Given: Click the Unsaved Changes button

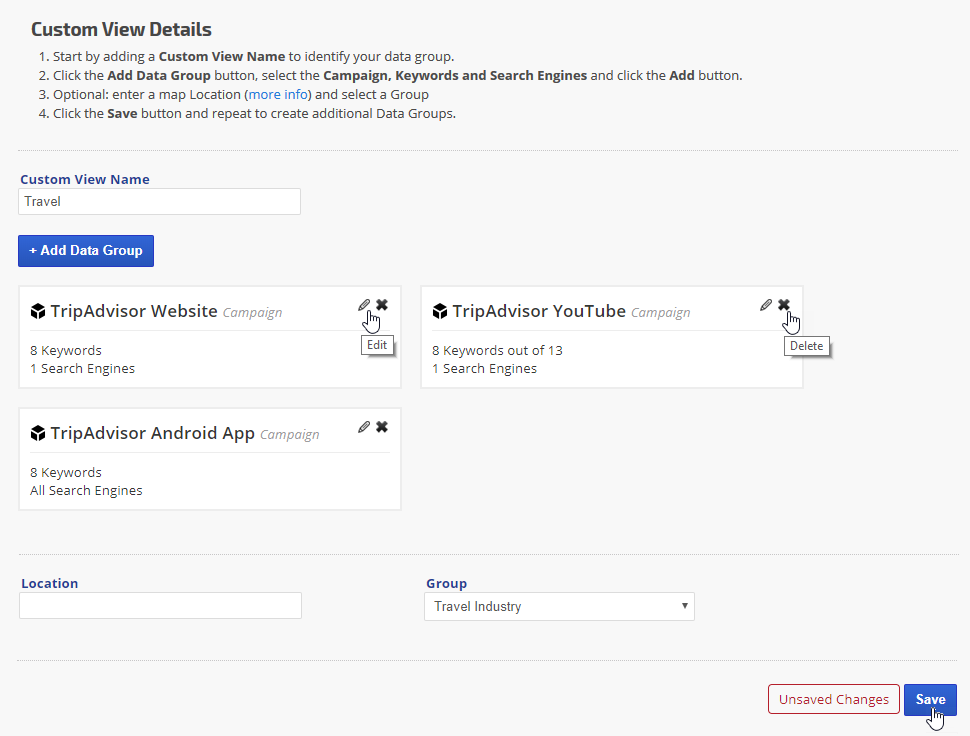Looking at the screenshot, I should (833, 699).
